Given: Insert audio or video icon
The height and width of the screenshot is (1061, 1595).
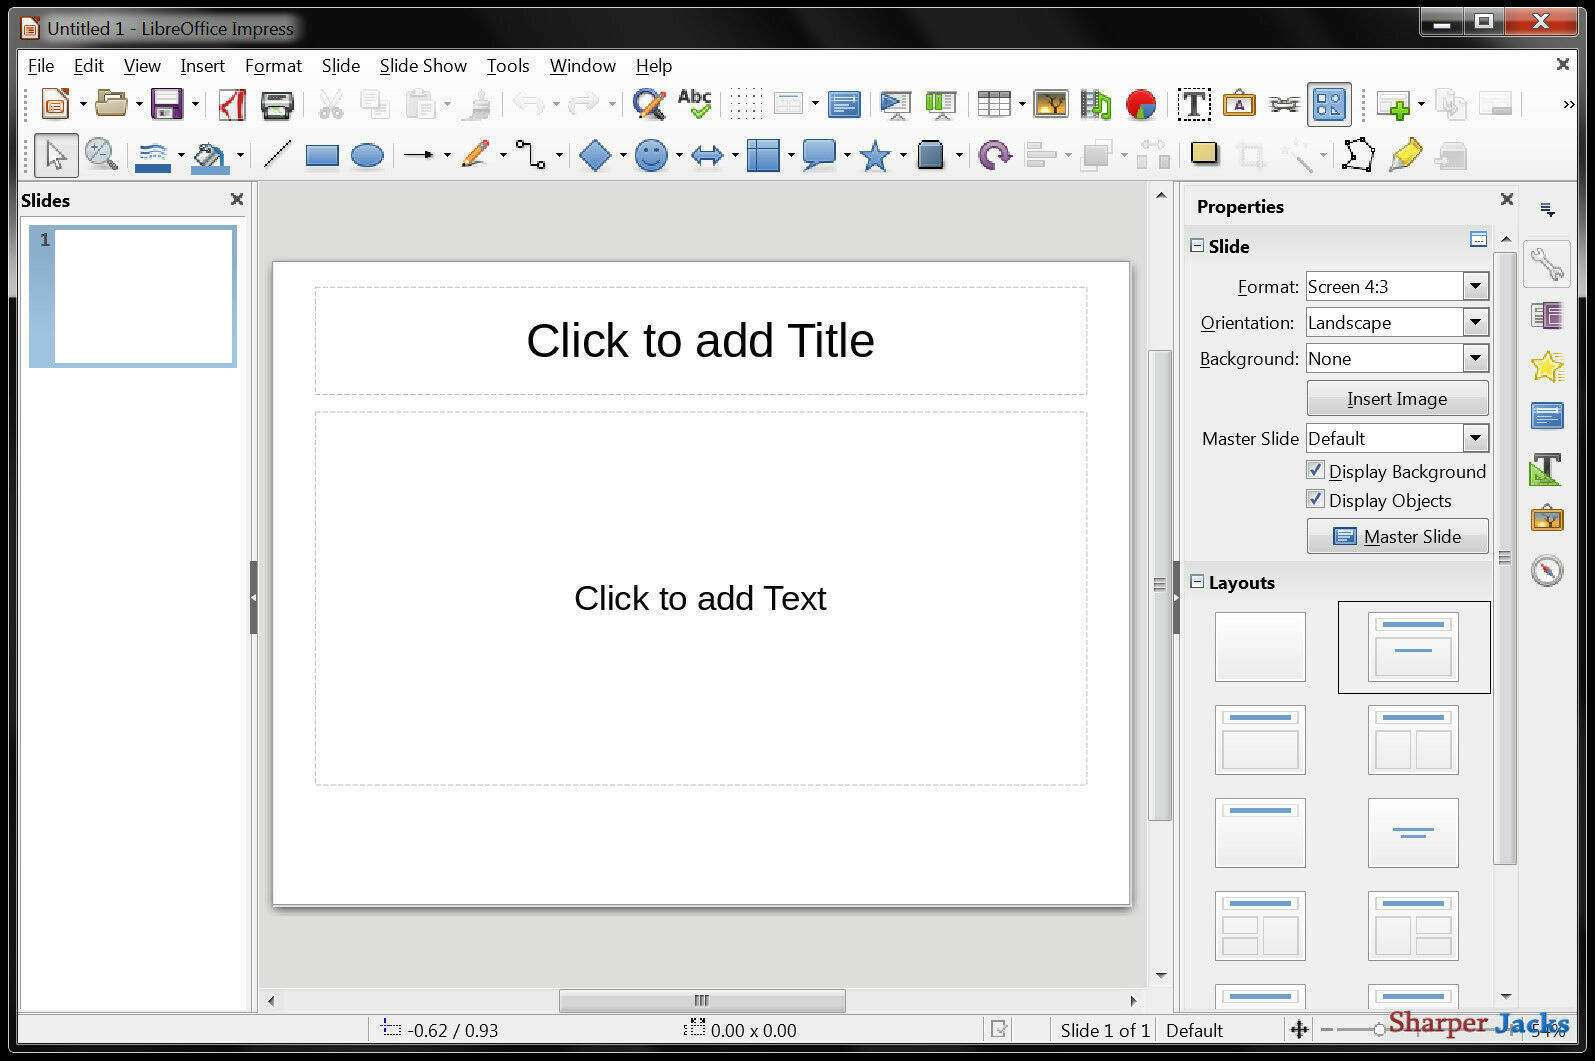Looking at the screenshot, I should tap(1096, 104).
